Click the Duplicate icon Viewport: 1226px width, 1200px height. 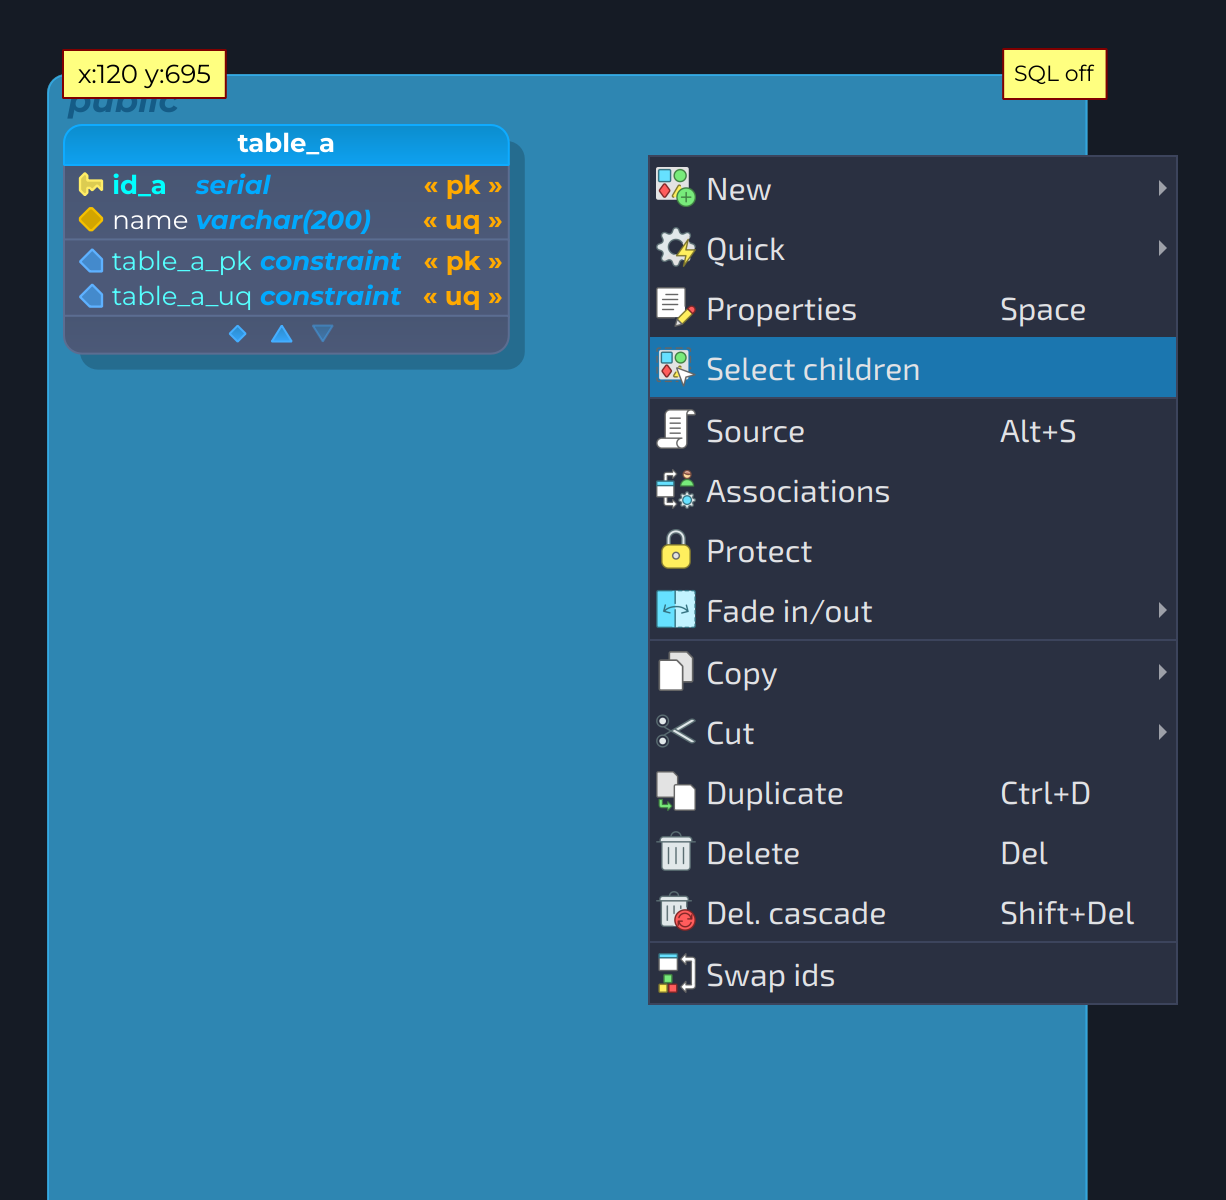(x=675, y=791)
